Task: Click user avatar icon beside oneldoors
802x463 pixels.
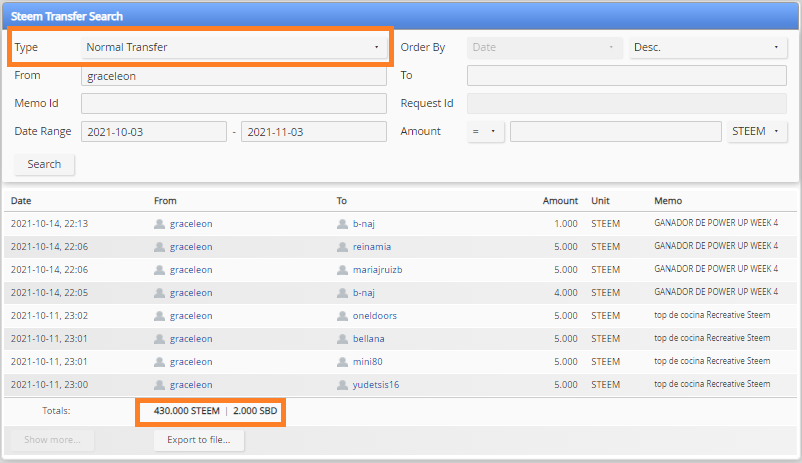Action: coord(342,316)
